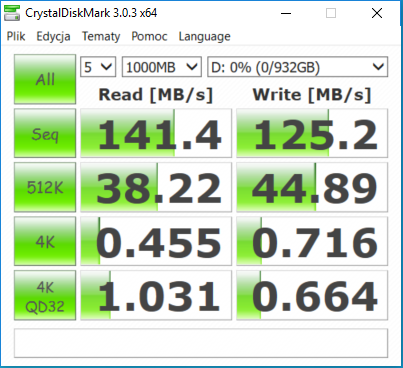Start the 4K QD32 test
This screenshot has height=368, width=403.
tap(45, 295)
